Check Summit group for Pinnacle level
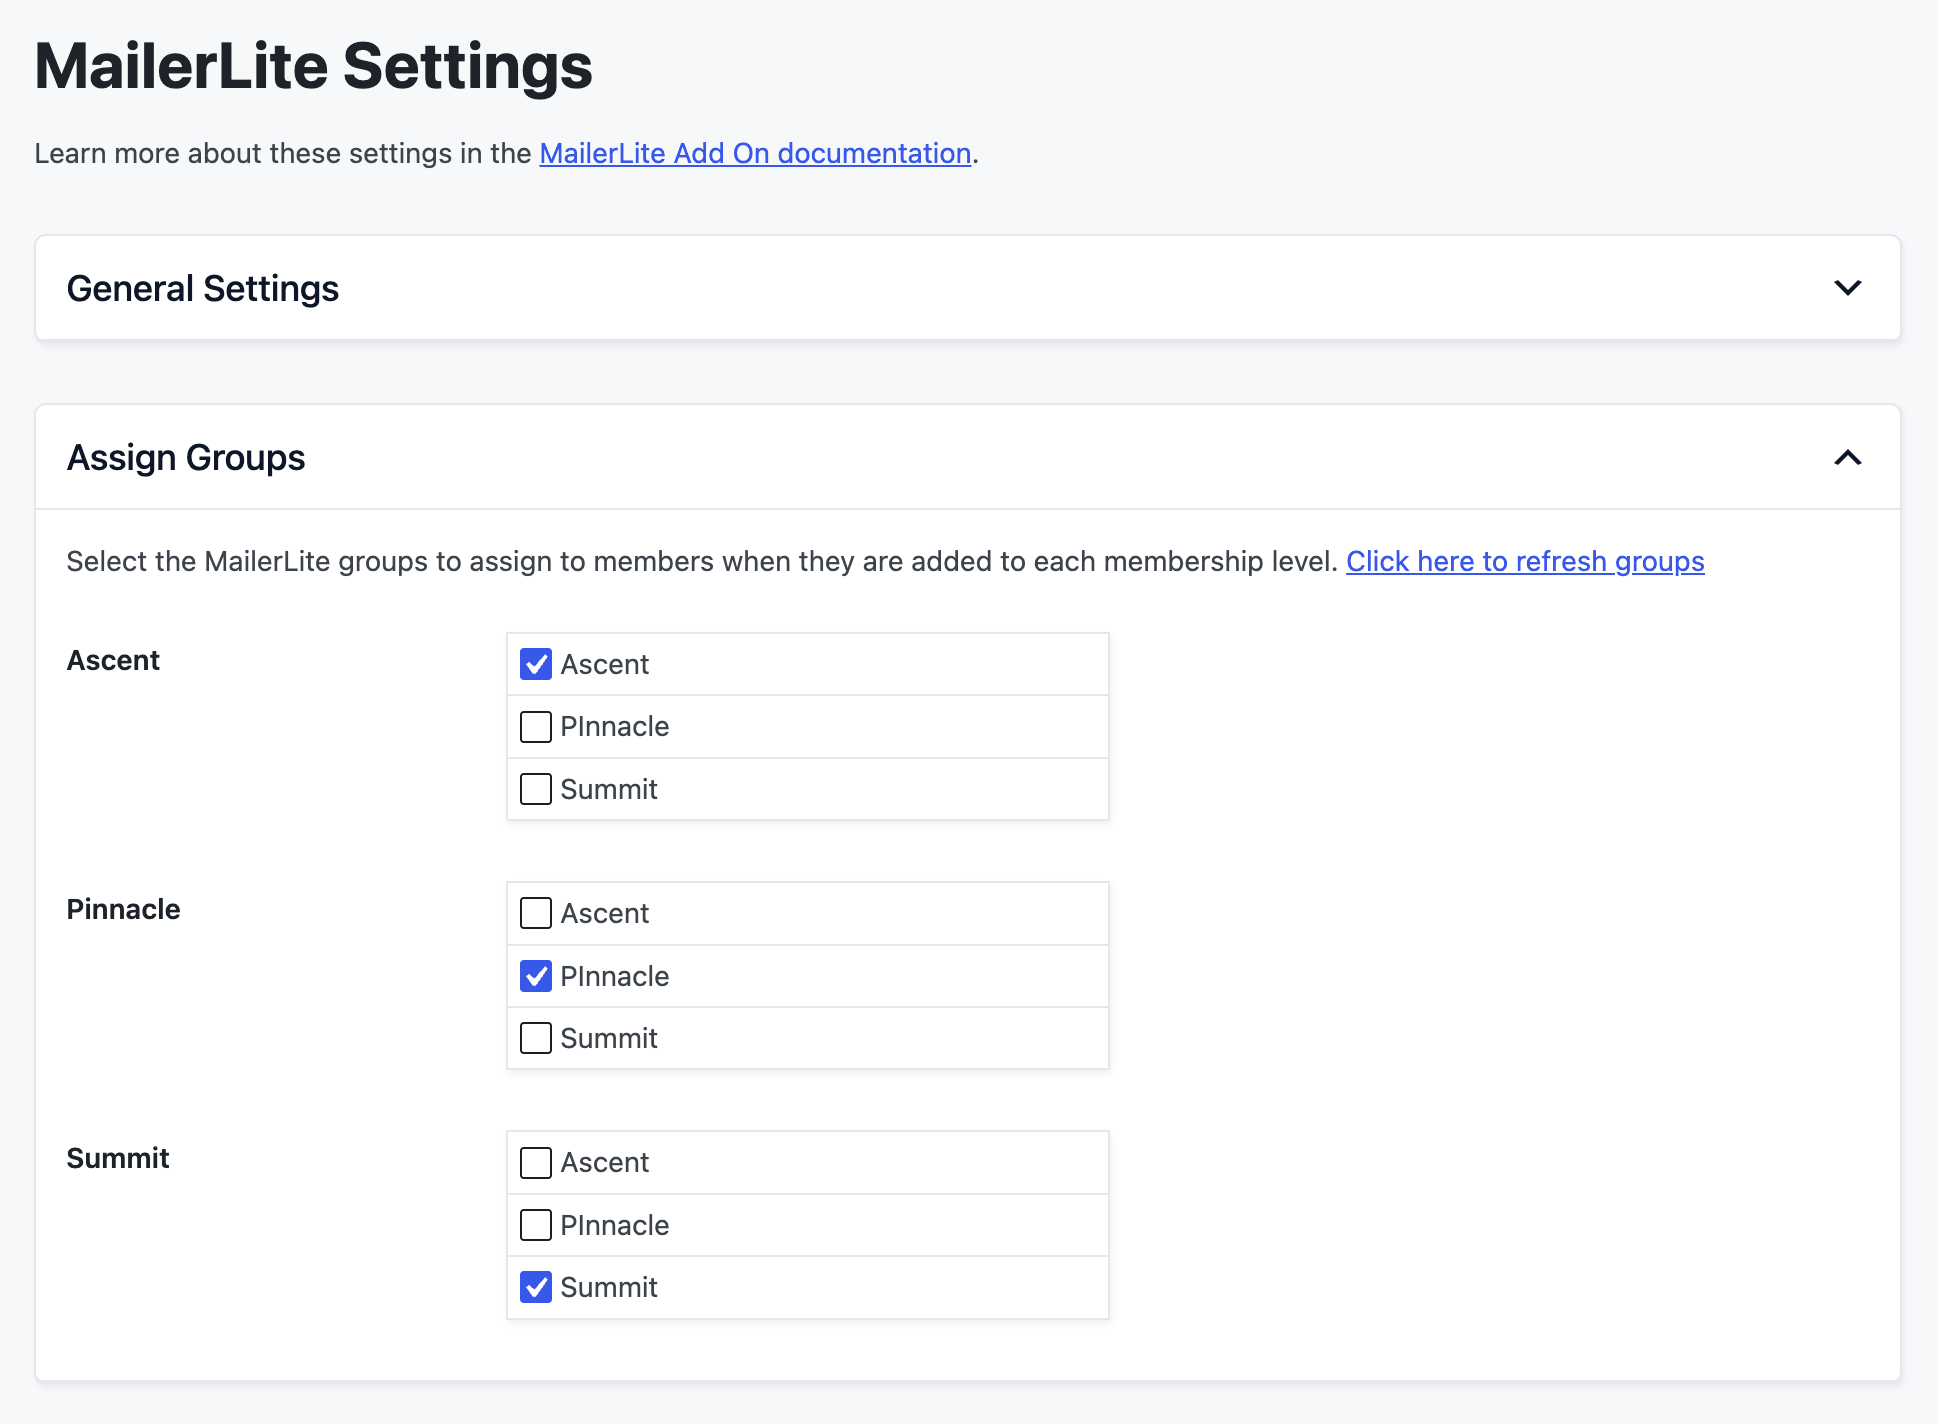This screenshot has width=1938, height=1424. point(536,1038)
